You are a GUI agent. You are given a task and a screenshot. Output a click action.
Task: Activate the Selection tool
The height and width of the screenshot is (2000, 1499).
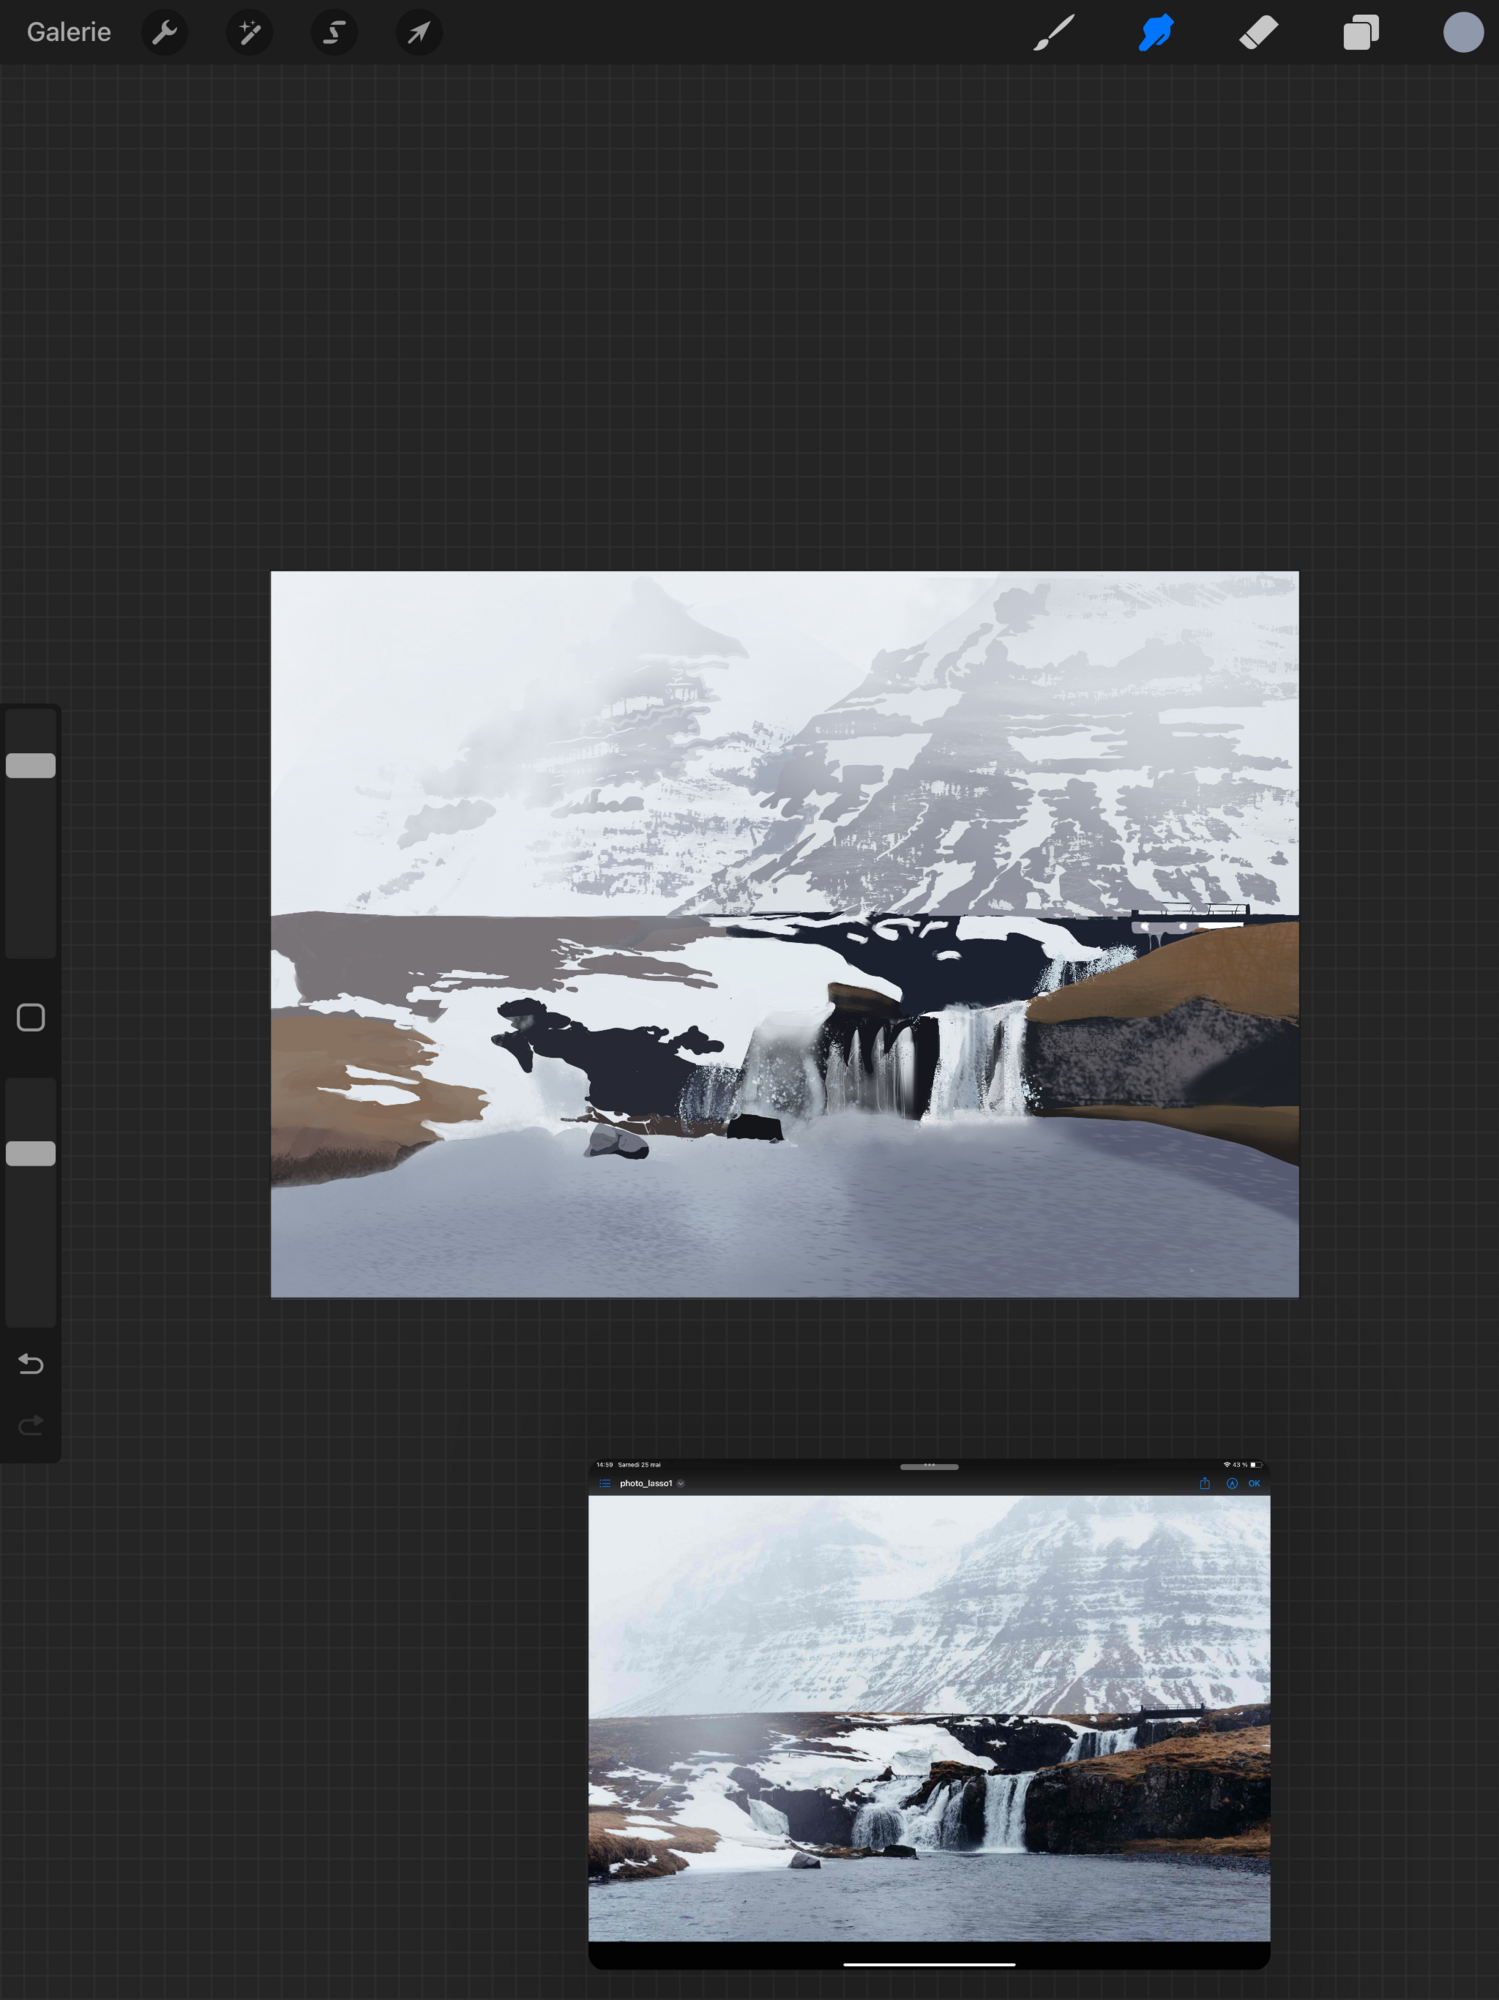[x=334, y=32]
